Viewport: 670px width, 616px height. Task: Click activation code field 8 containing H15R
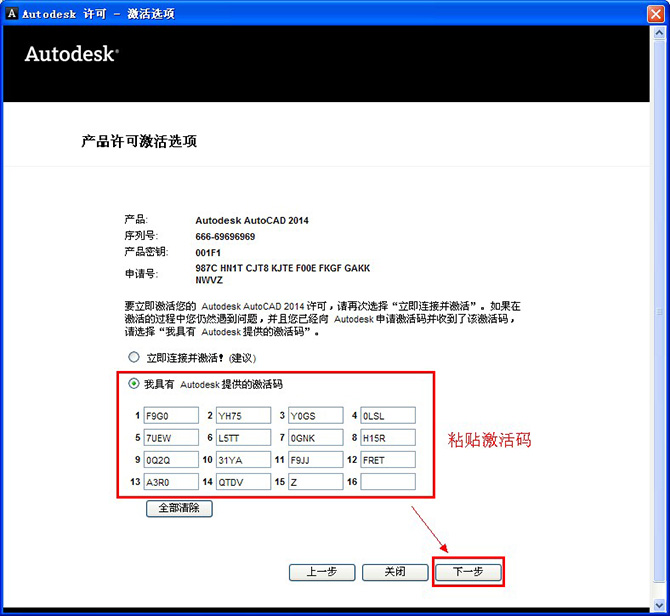point(388,437)
